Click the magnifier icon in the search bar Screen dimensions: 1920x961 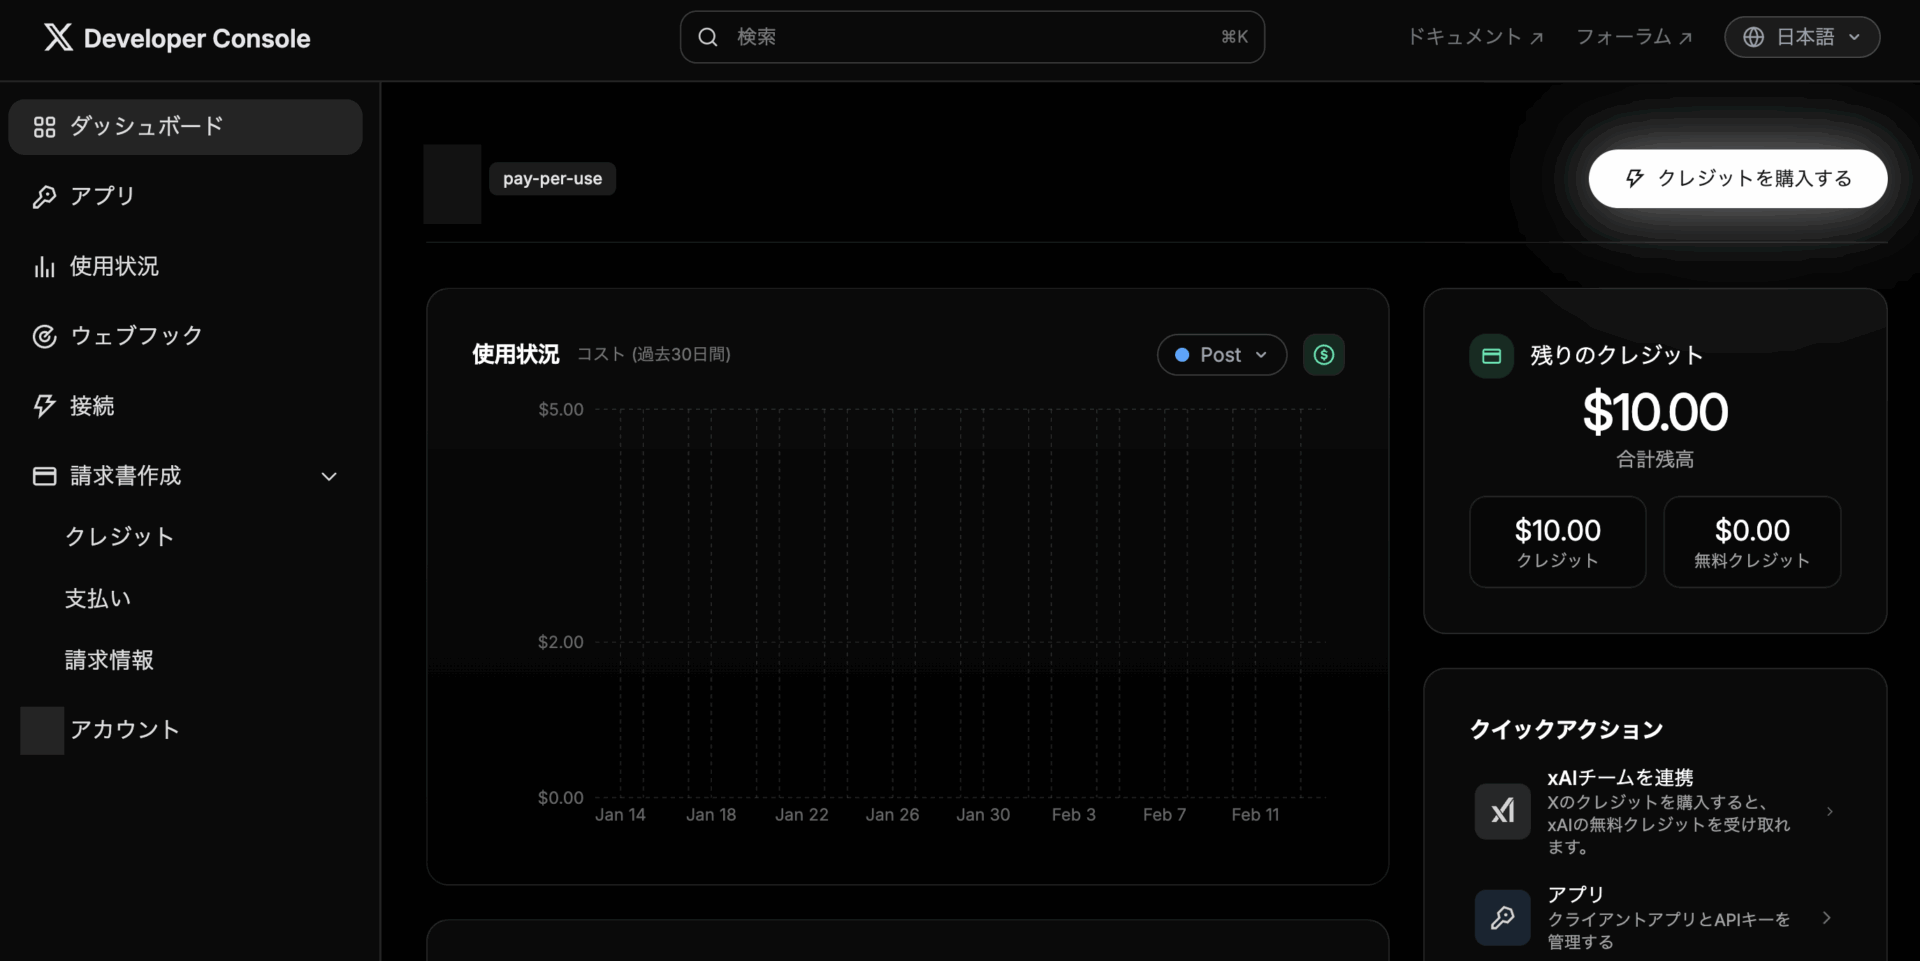click(x=708, y=36)
